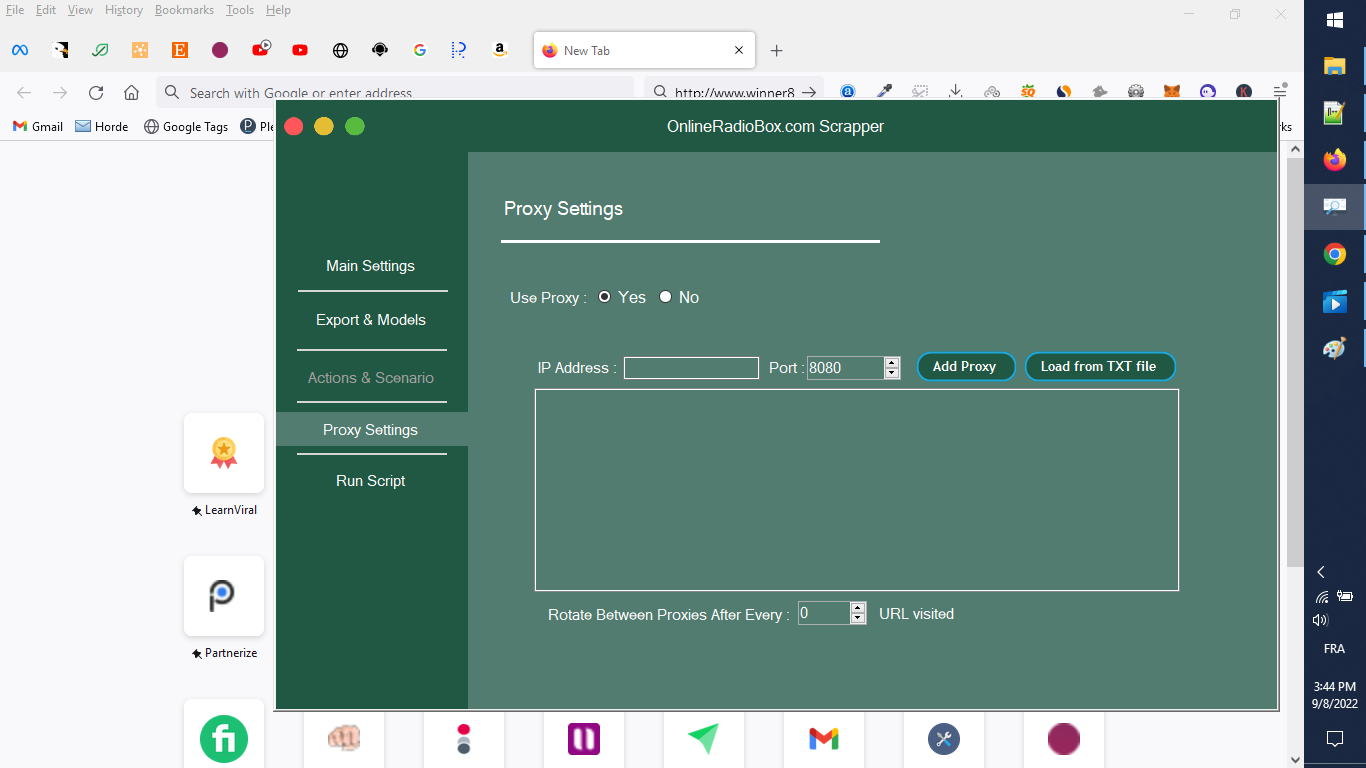Viewport: 1366px width, 768px height.
Task: Open Firefox Bookmarks menu
Action: 186,10
